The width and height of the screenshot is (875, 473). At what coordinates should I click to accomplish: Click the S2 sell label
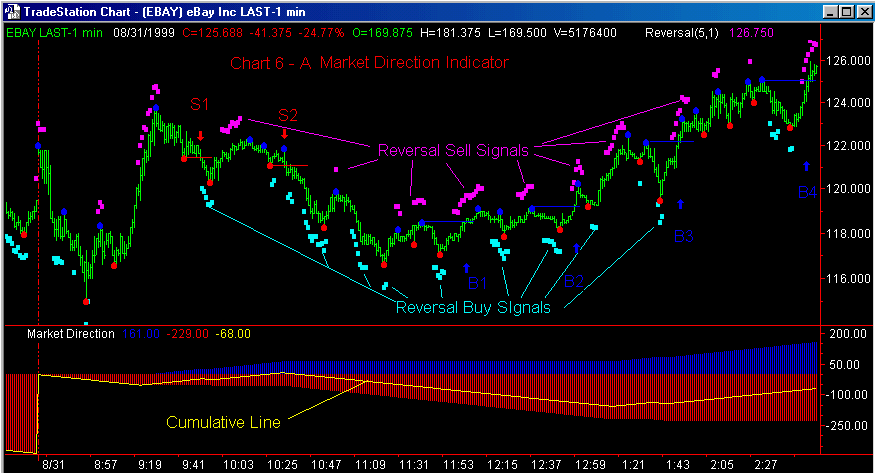point(287,115)
